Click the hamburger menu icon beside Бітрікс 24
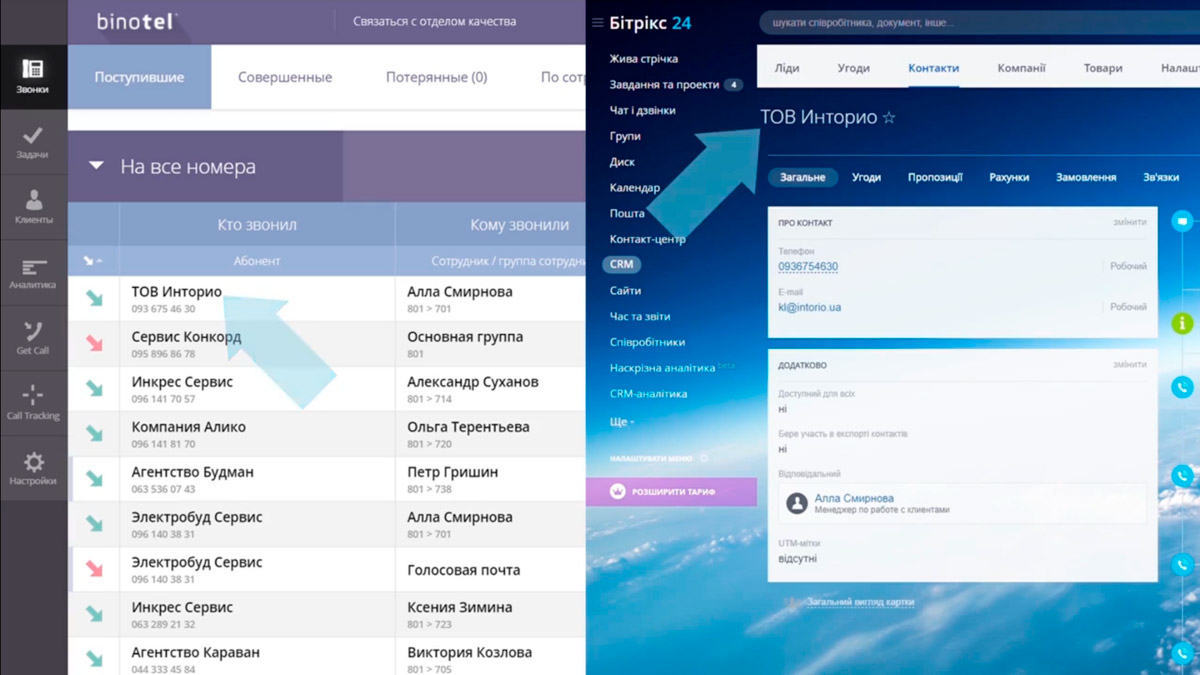This screenshot has width=1200, height=675. click(598, 23)
